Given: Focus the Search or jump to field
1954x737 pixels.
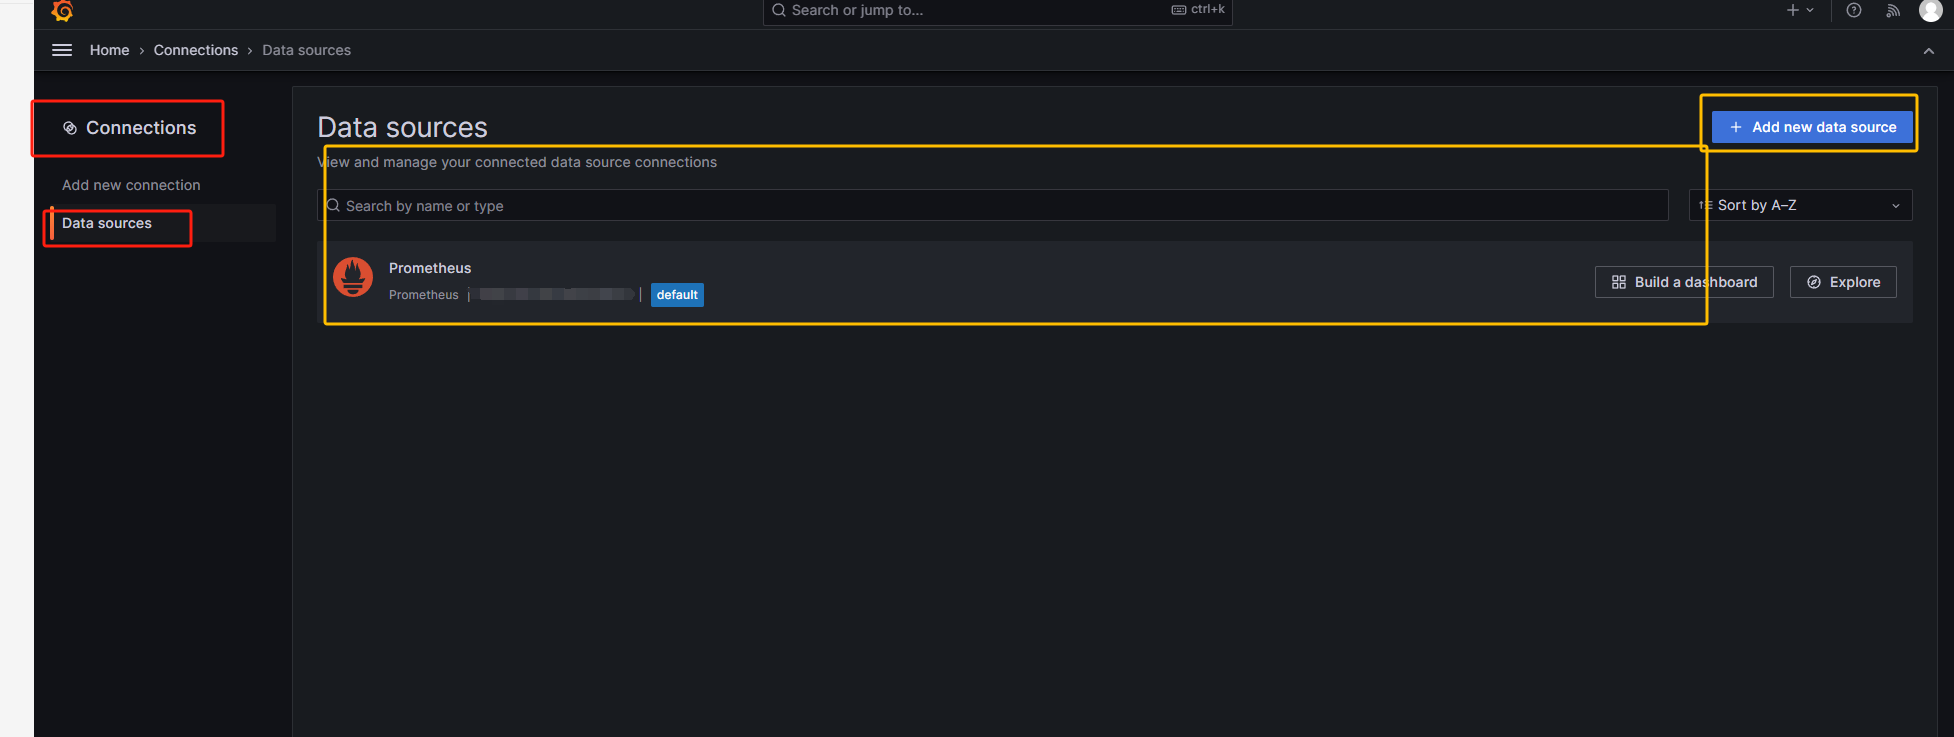Looking at the screenshot, I should [998, 10].
